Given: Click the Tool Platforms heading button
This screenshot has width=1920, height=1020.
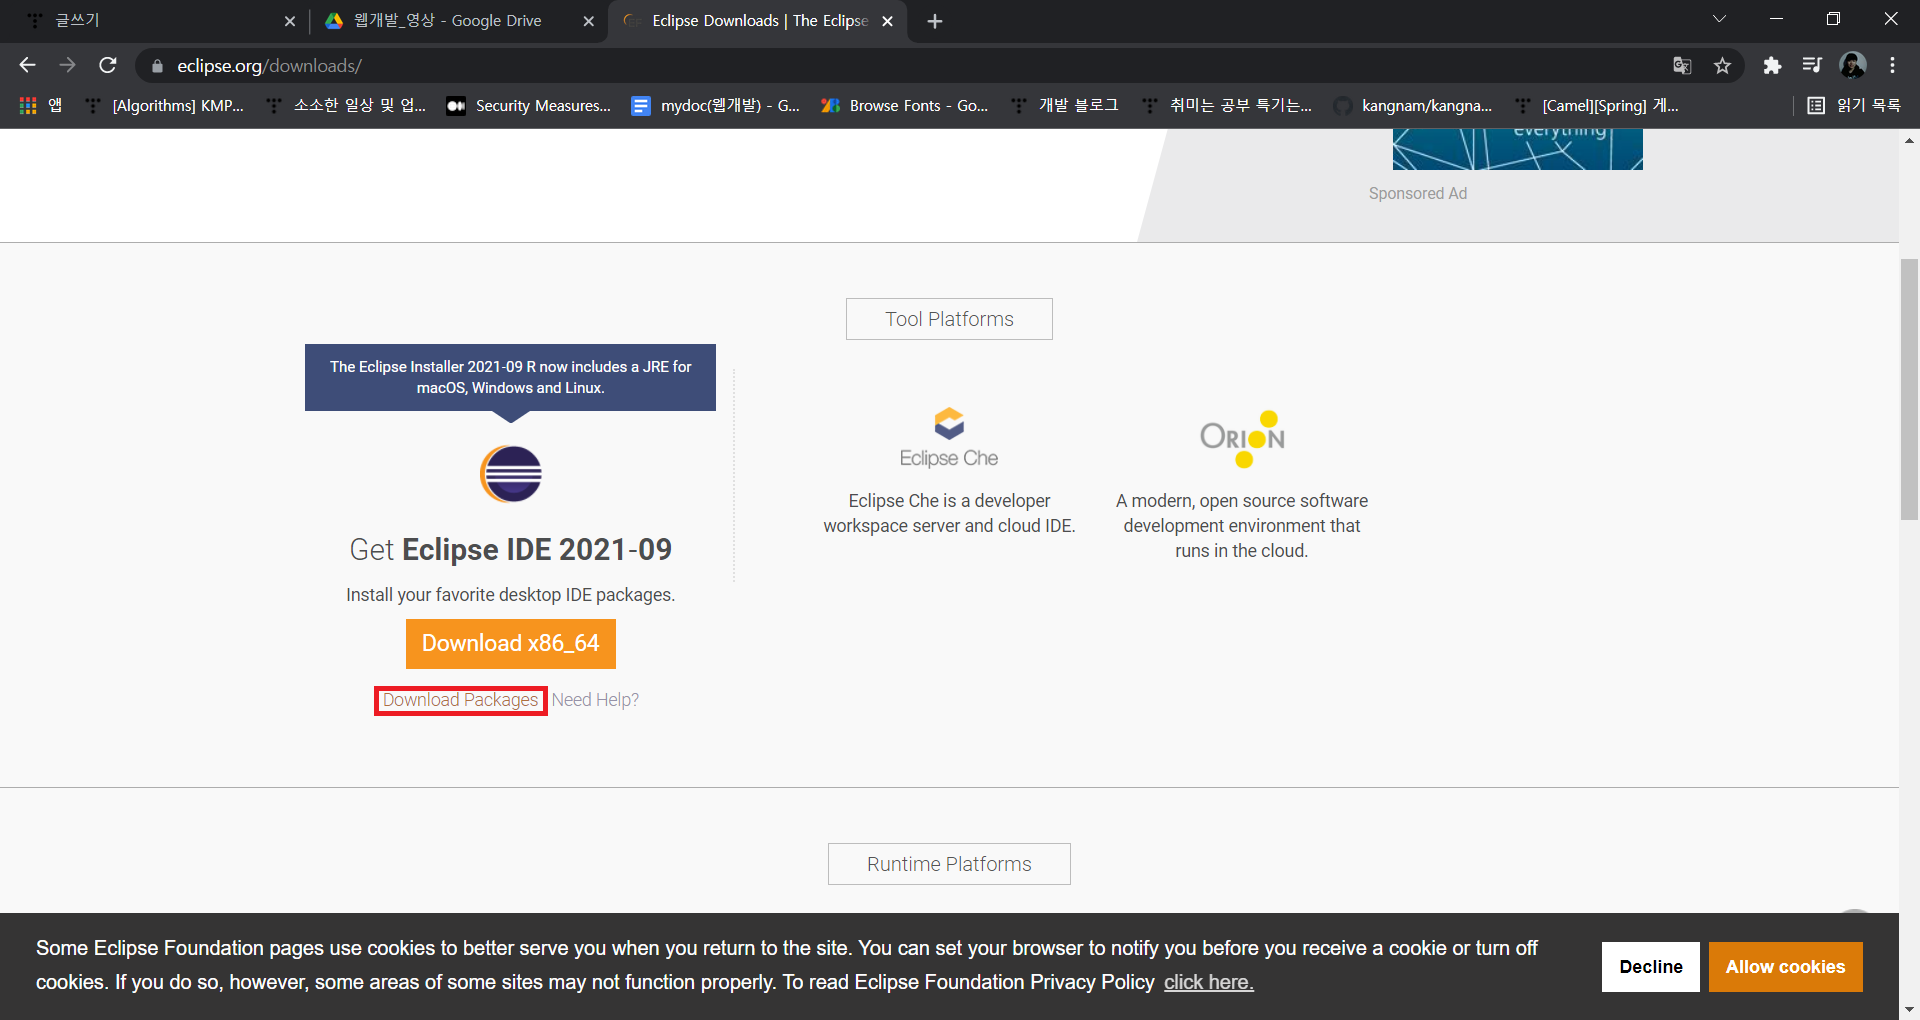Looking at the screenshot, I should tap(949, 319).
